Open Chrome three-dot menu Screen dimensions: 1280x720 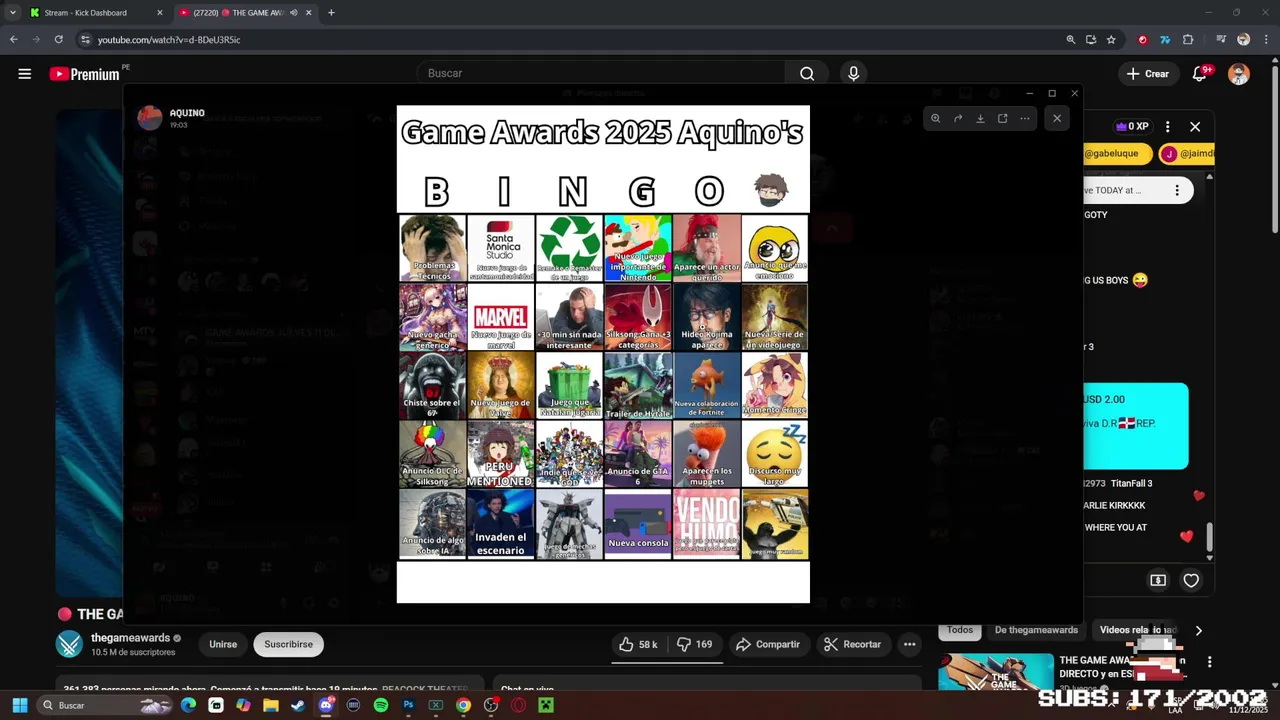point(1265,40)
